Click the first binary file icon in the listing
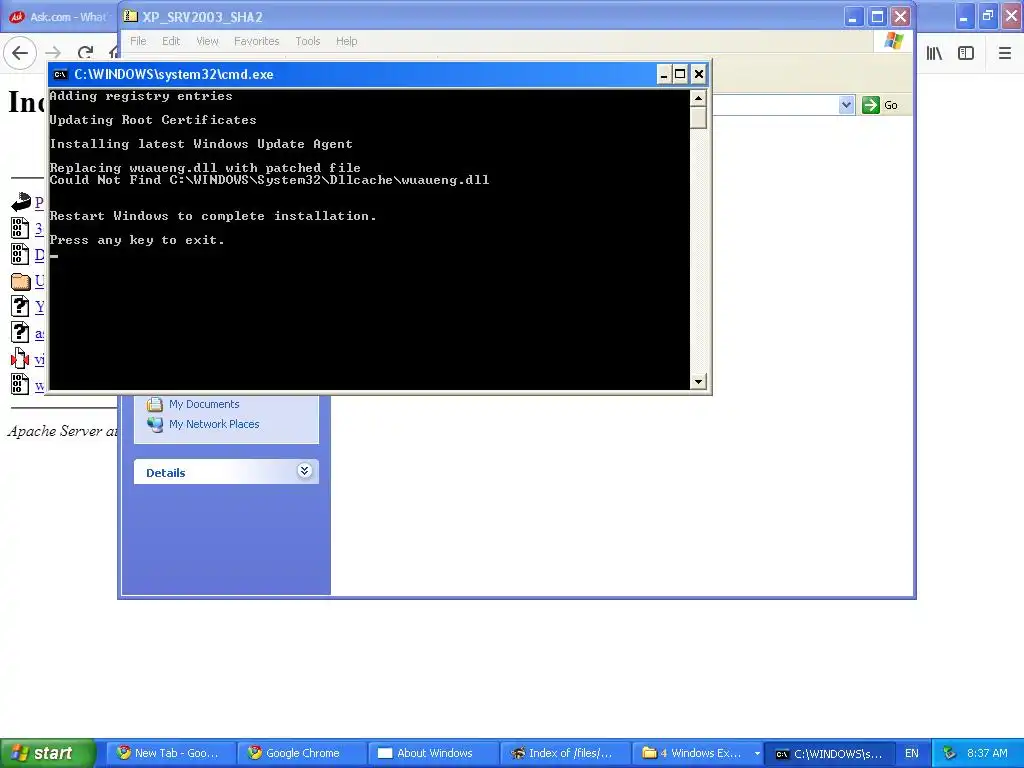This screenshot has height=768, width=1024. click(20, 228)
